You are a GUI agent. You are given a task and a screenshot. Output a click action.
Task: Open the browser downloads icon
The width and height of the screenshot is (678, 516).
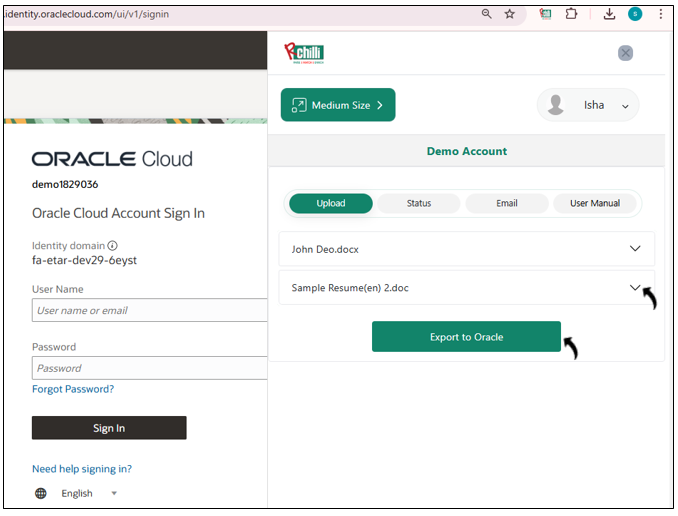point(609,14)
